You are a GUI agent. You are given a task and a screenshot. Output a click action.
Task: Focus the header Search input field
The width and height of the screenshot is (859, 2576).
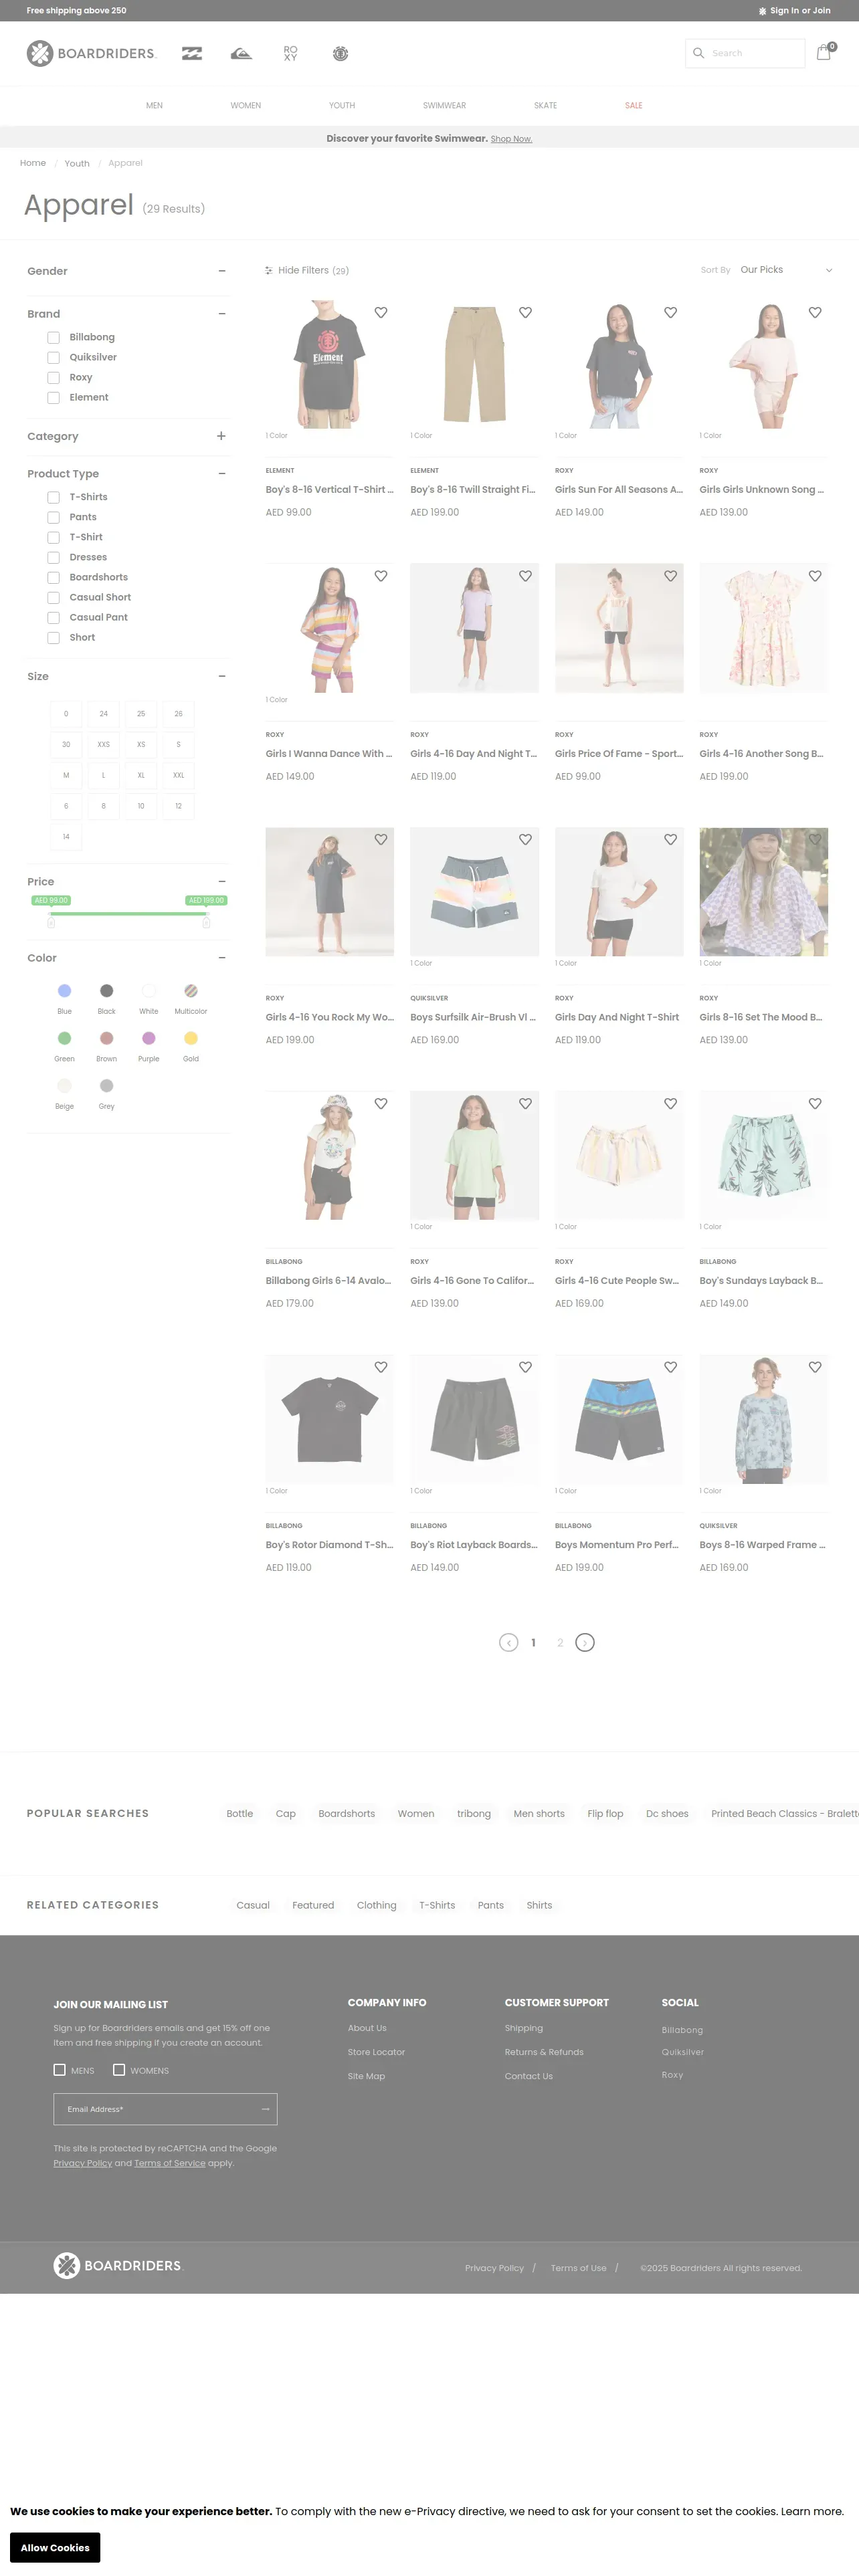pos(745,53)
